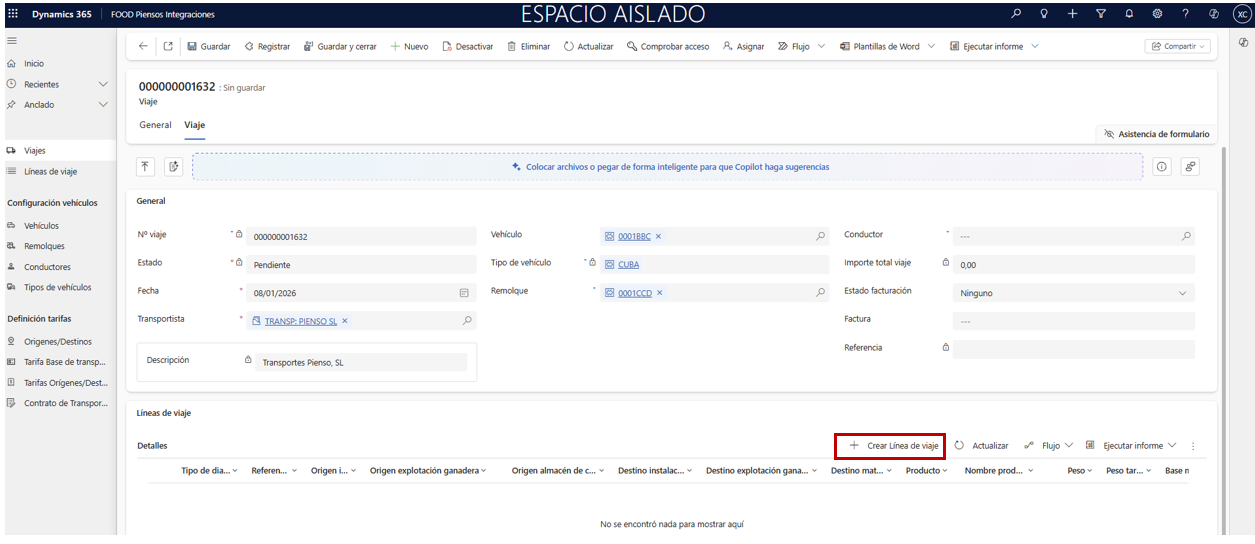Collapse the left navigation hamburger menu
The image size is (1255, 544).
coord(12,41)
